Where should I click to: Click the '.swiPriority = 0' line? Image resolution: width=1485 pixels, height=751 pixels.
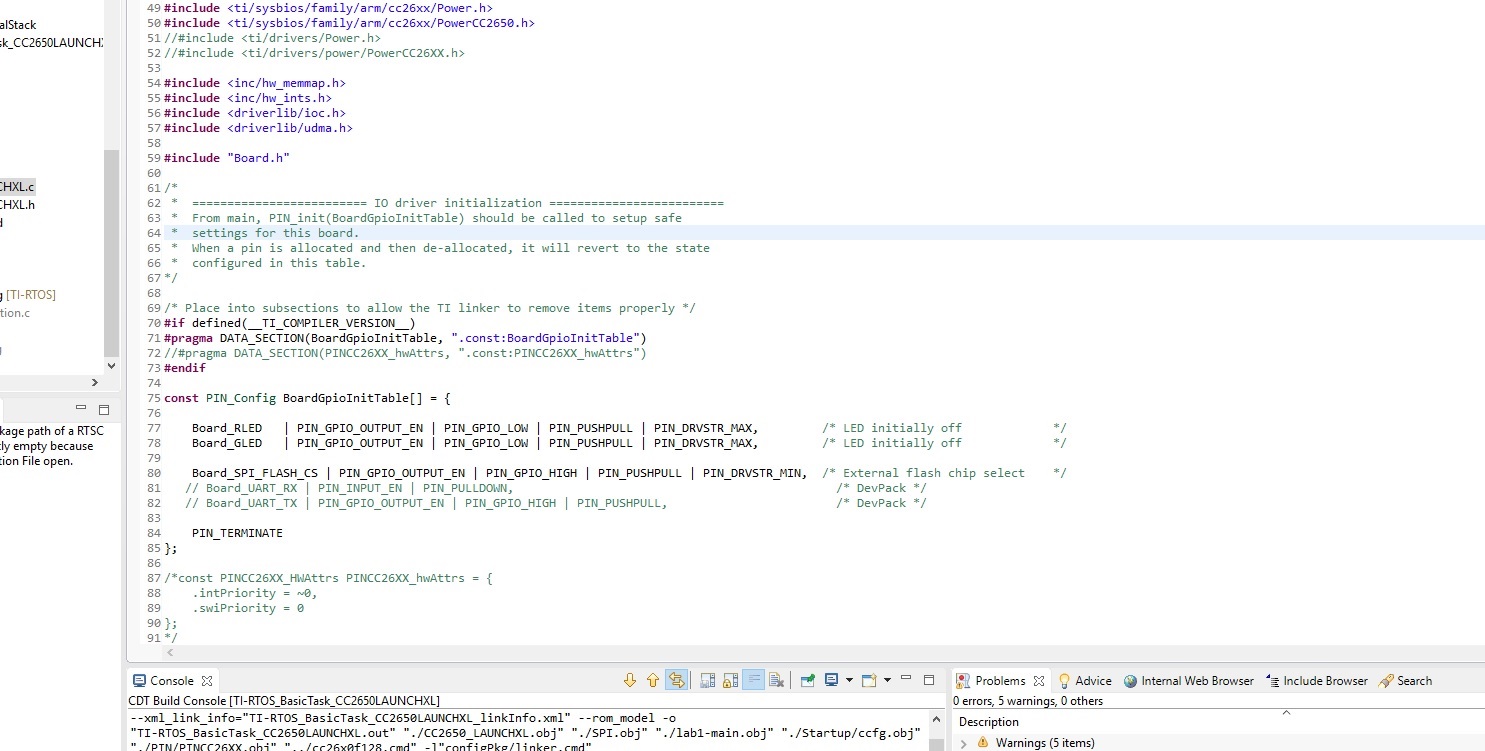248,608
